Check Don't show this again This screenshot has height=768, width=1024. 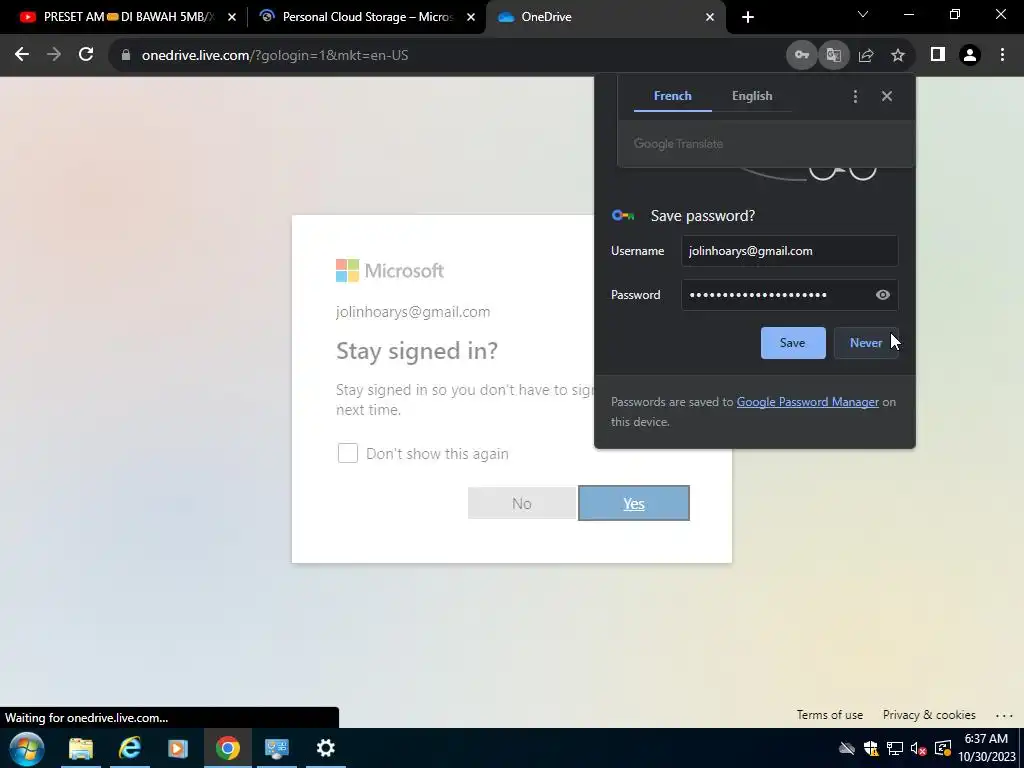347,453
